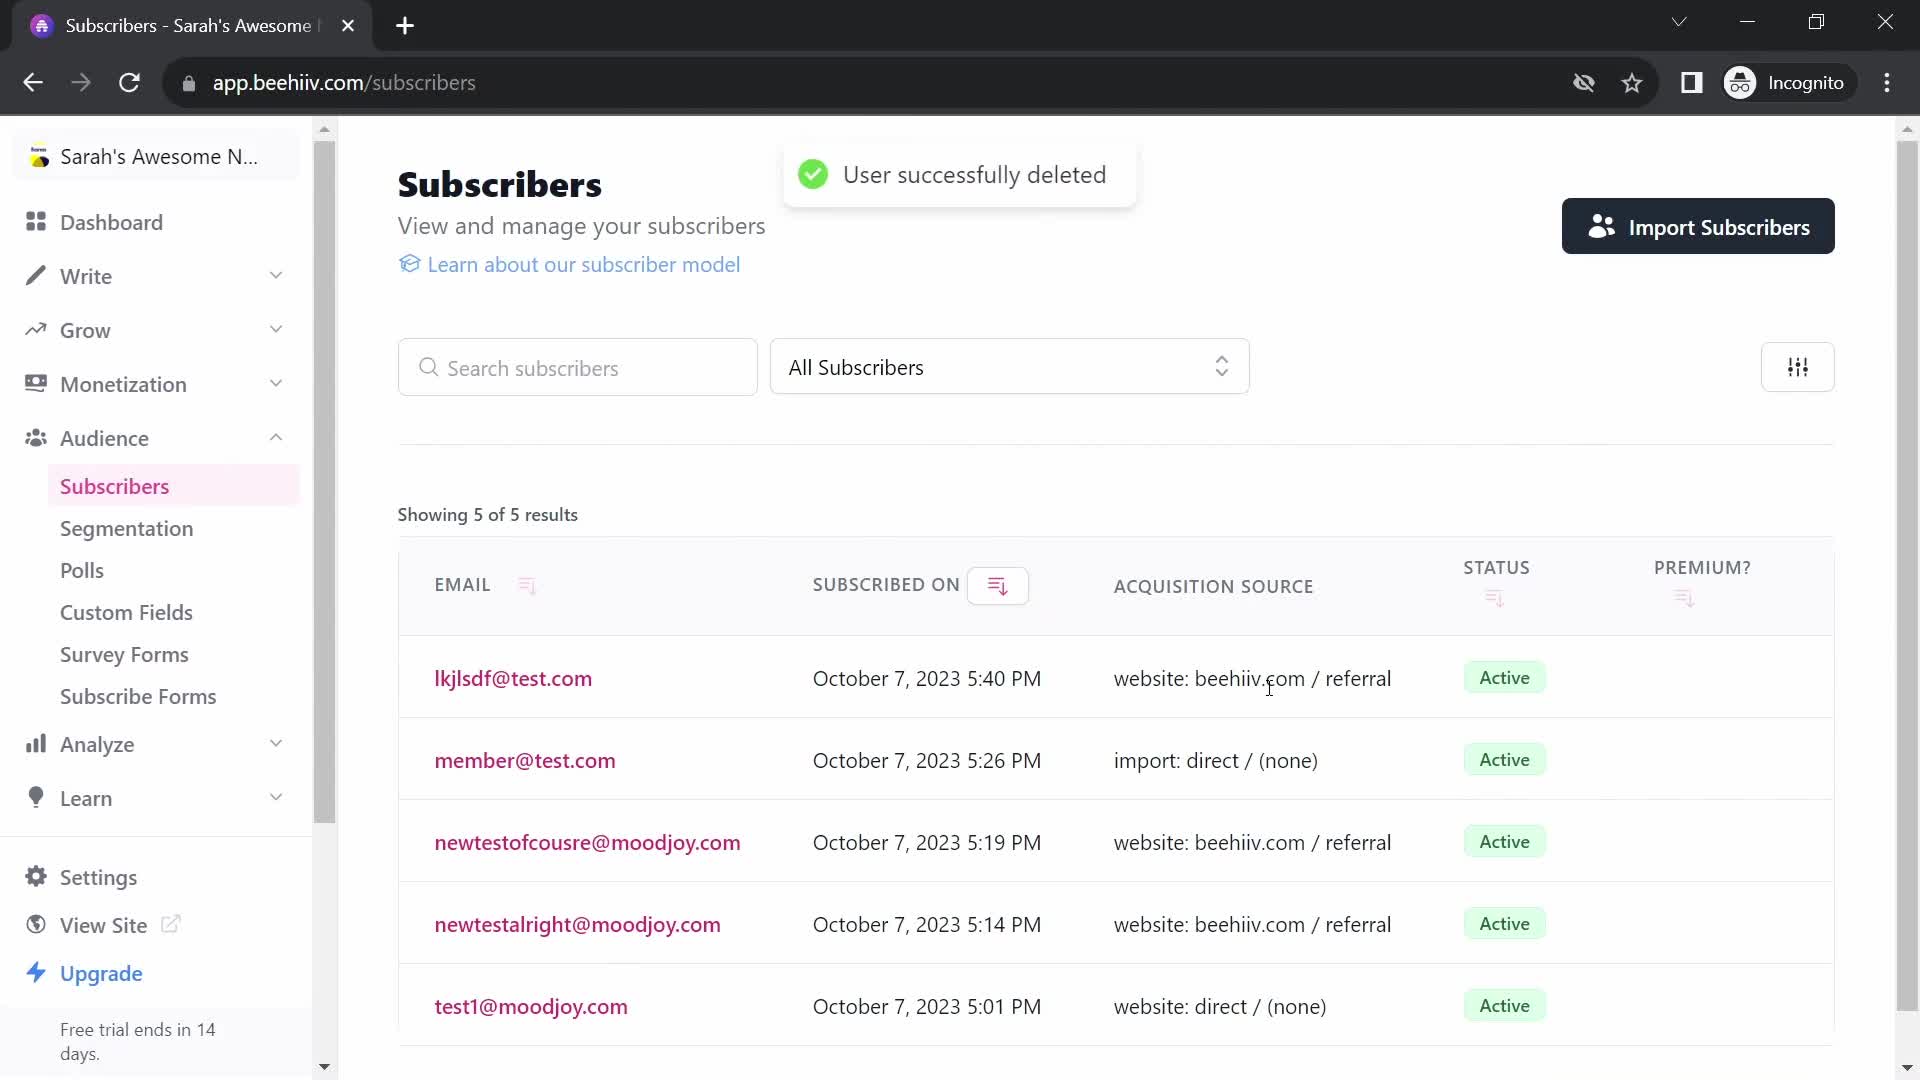Navigate to the Dashboard section
Viewport: 1920px width, 1080px height.
coord(111,222)
